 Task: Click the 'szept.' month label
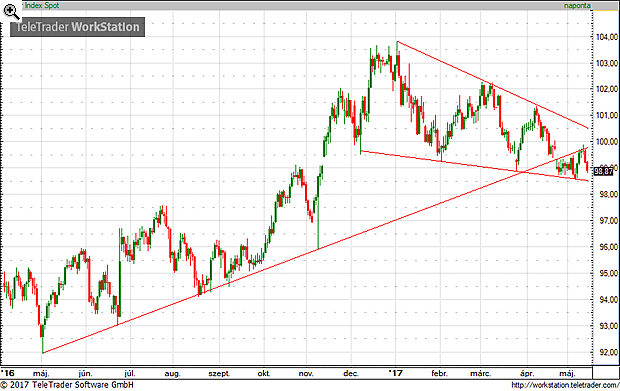click(219, 374)
